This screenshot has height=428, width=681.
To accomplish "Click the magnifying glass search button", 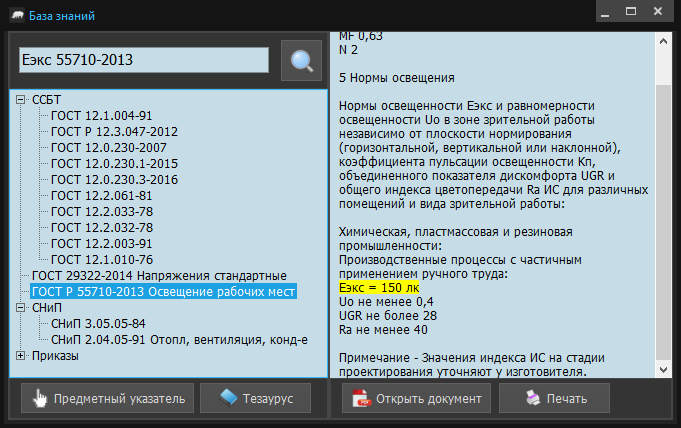I will click(x=301, y=61).
